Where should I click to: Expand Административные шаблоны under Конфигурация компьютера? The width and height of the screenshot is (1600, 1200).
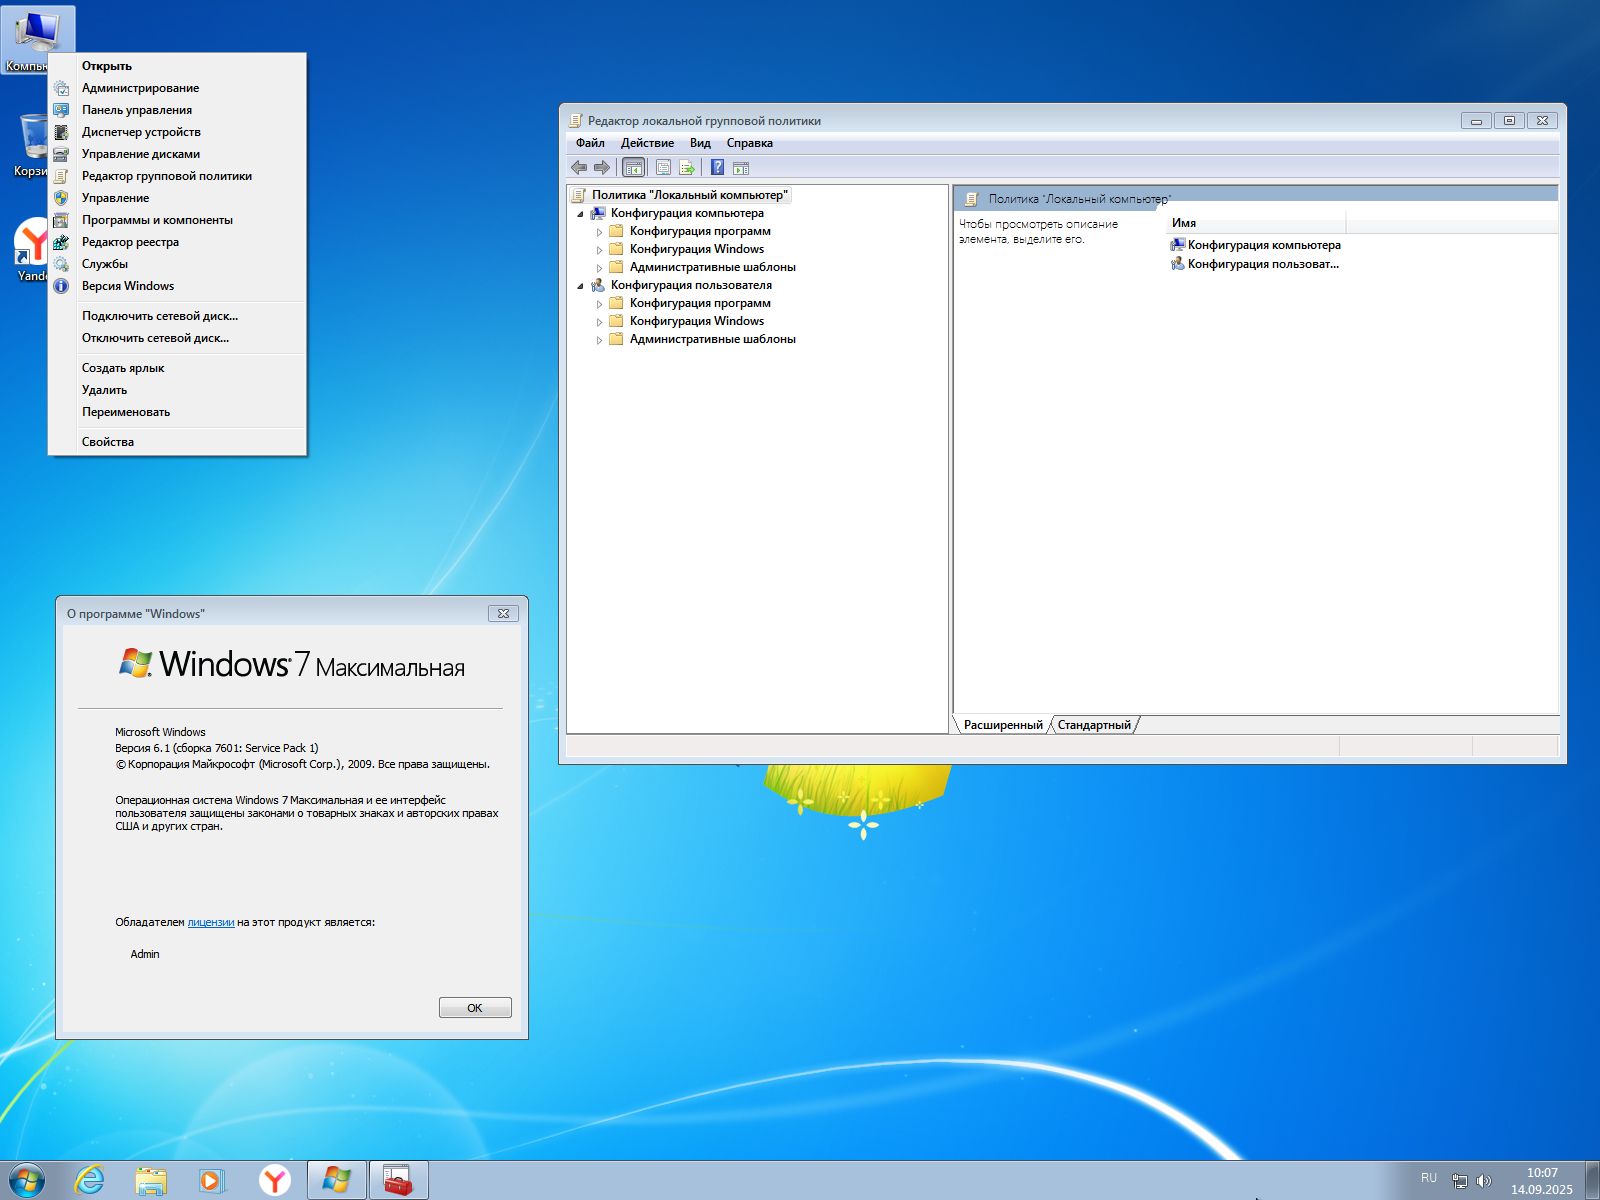600,268
